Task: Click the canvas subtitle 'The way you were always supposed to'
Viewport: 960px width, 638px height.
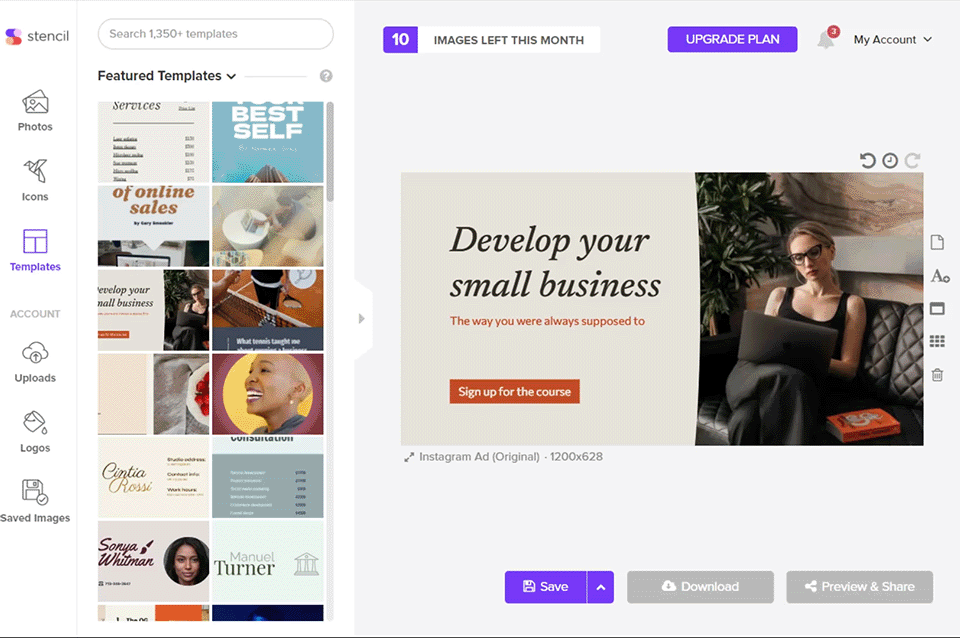Action: click(547, 321)
